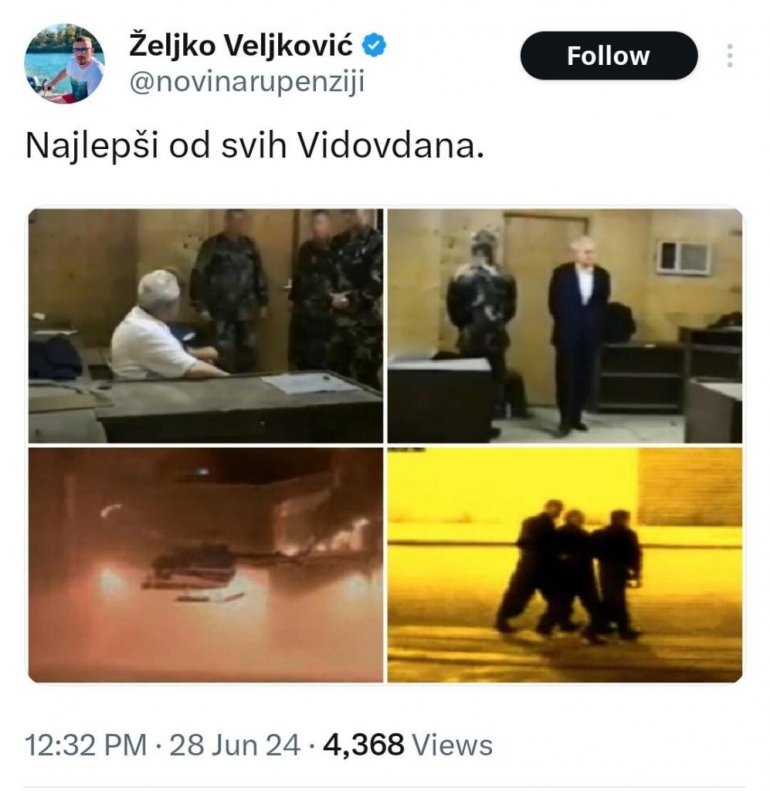Select the tweet text Najlepši od svih Vidovdana
The width and height of the screenshot is (770, 791).
pos(254,146)
